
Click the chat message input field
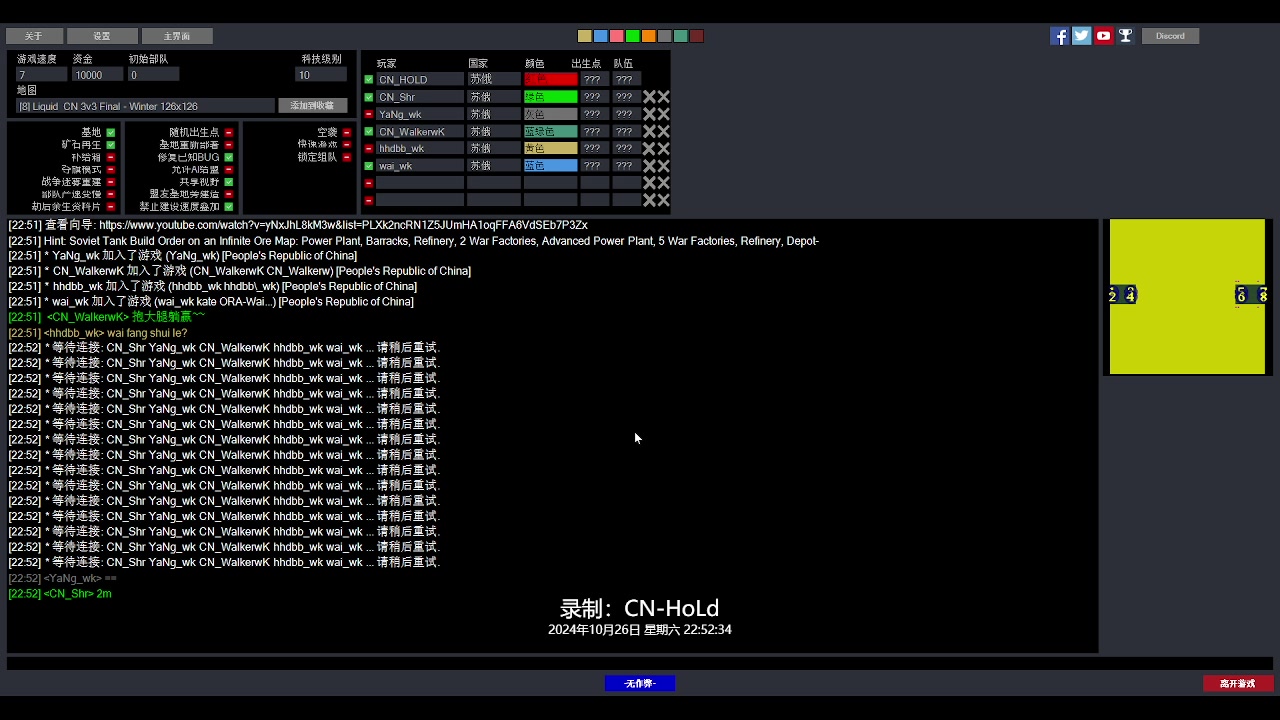[x=640, y=663]
